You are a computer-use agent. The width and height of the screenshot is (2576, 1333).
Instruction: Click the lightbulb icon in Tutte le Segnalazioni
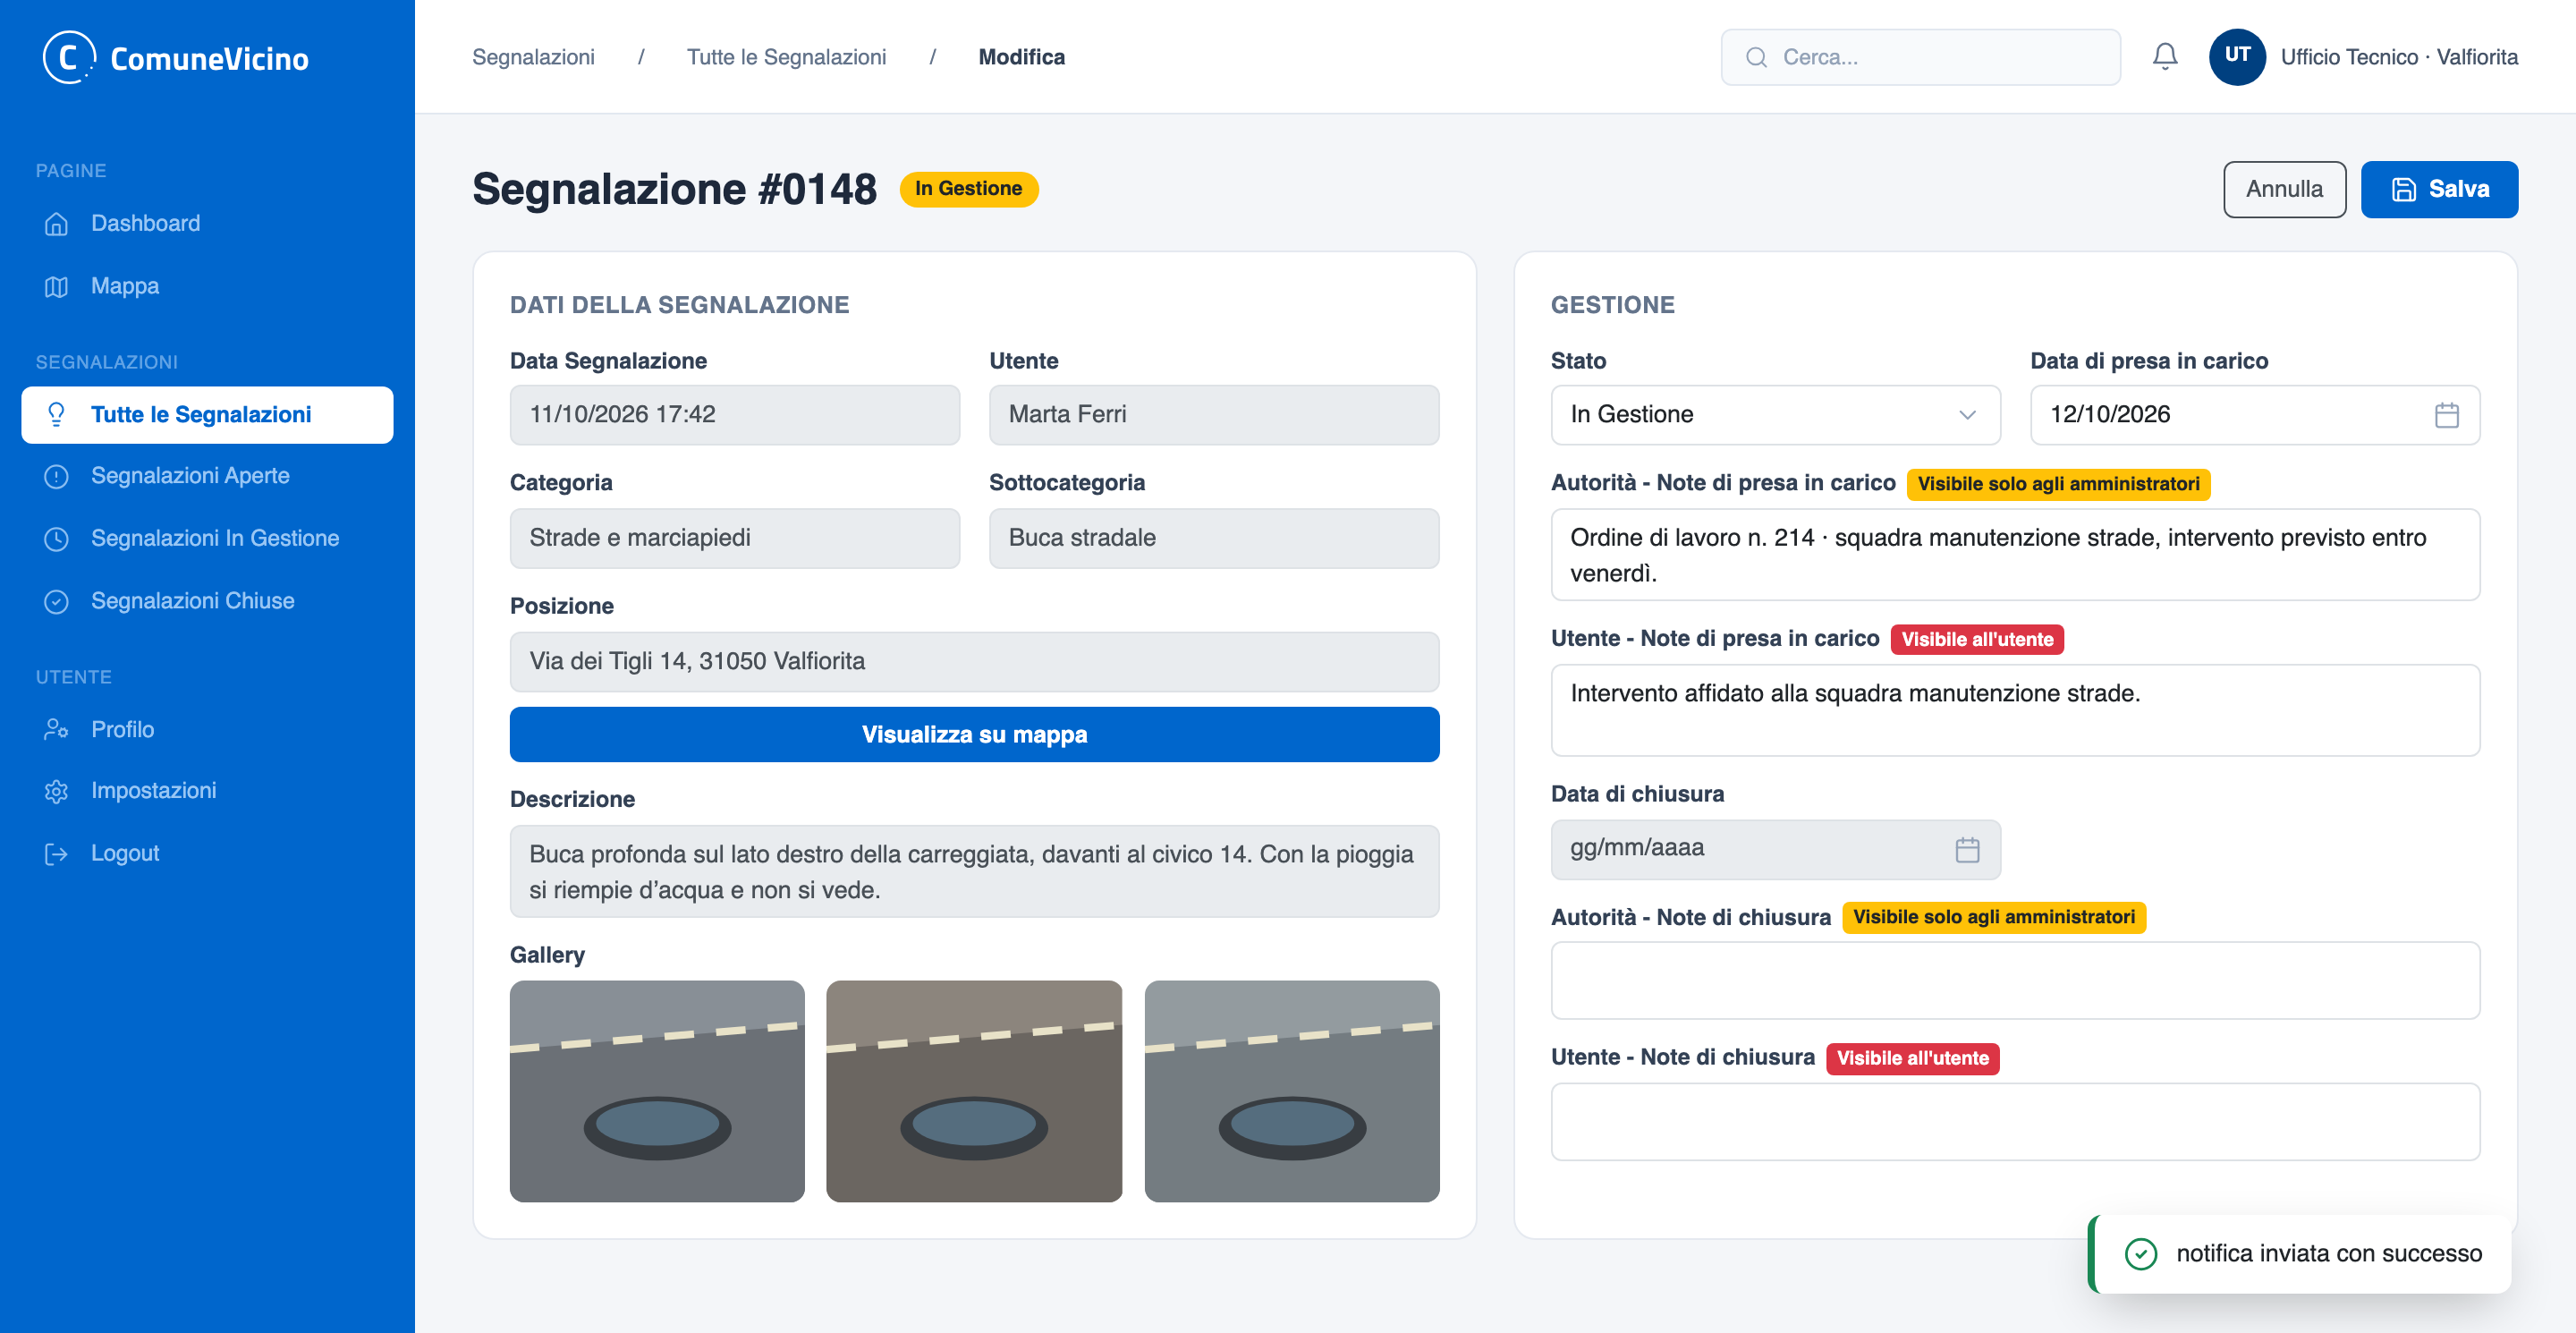pyautogui.click(x=57, y=414)
